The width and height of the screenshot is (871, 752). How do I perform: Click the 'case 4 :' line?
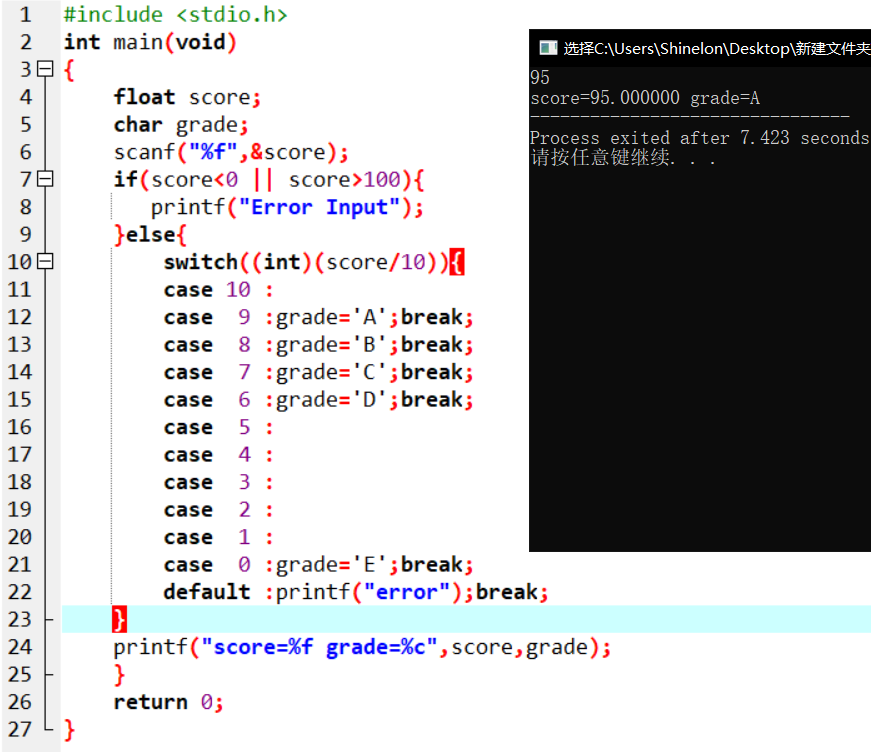(218, 455)
